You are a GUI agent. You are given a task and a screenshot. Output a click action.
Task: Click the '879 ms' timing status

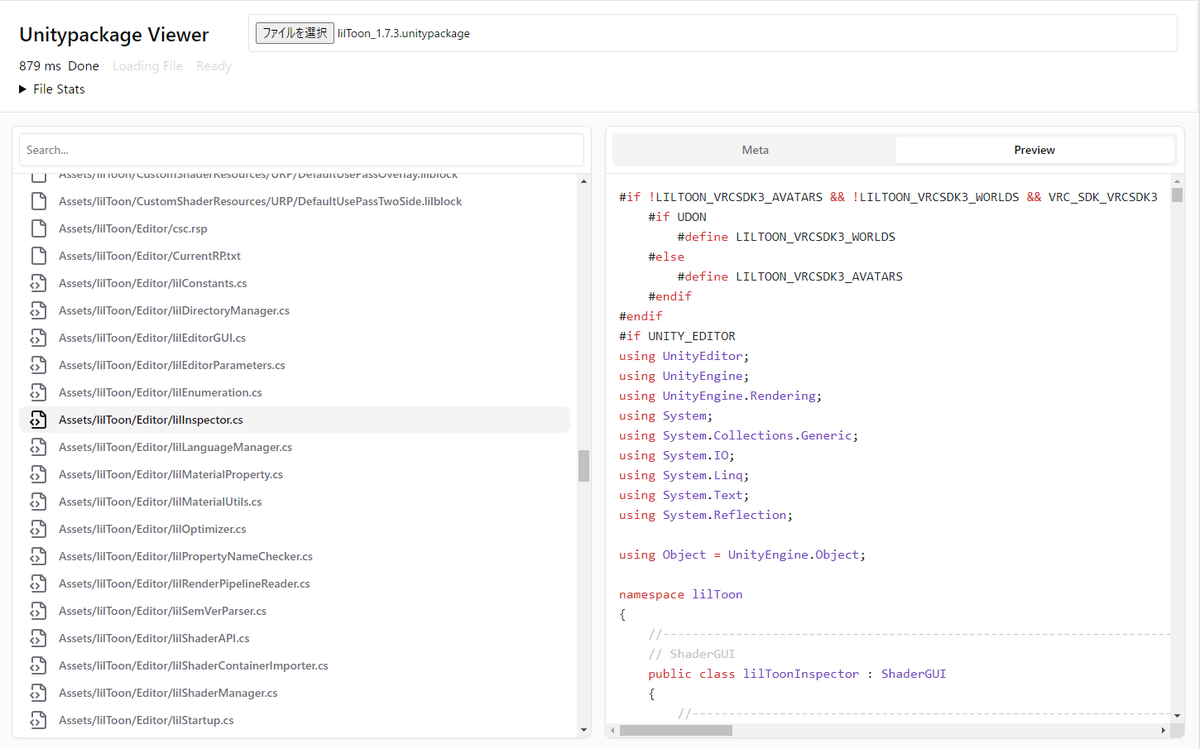coord(40,66)
